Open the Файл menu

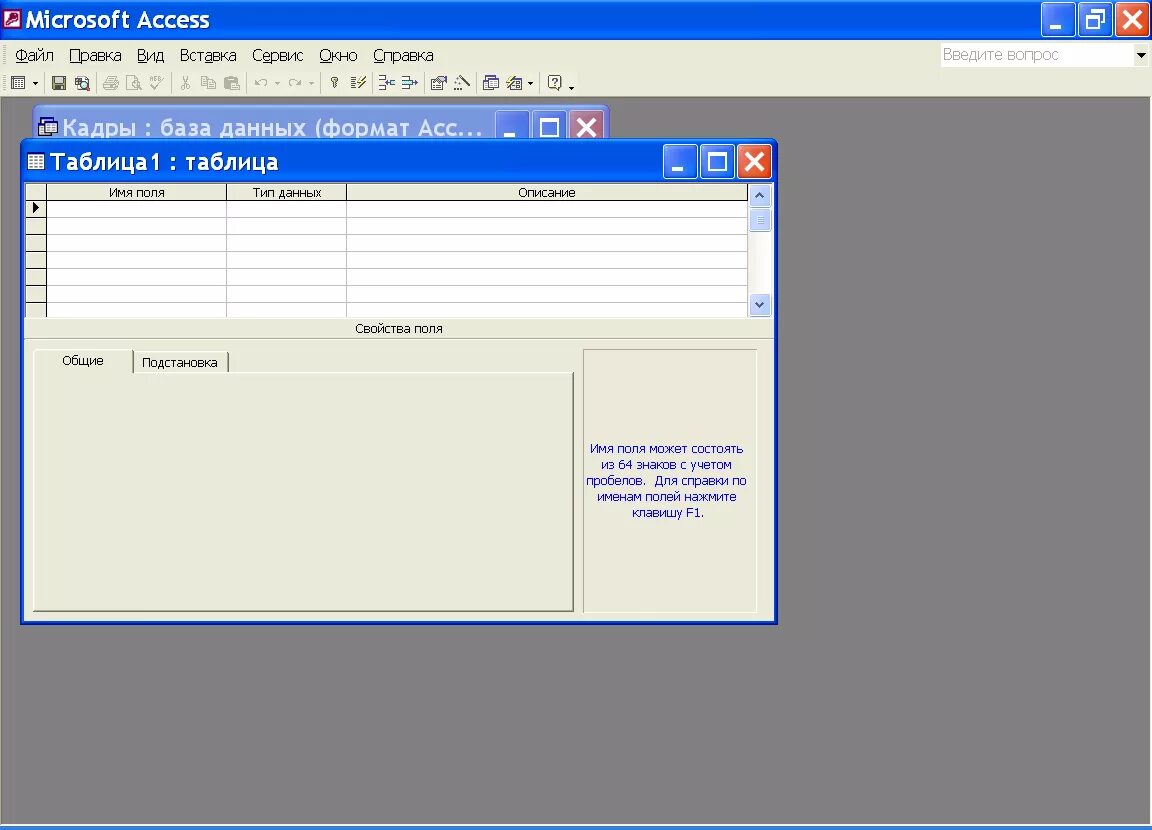pyautogui.click(x=35, y=56)
